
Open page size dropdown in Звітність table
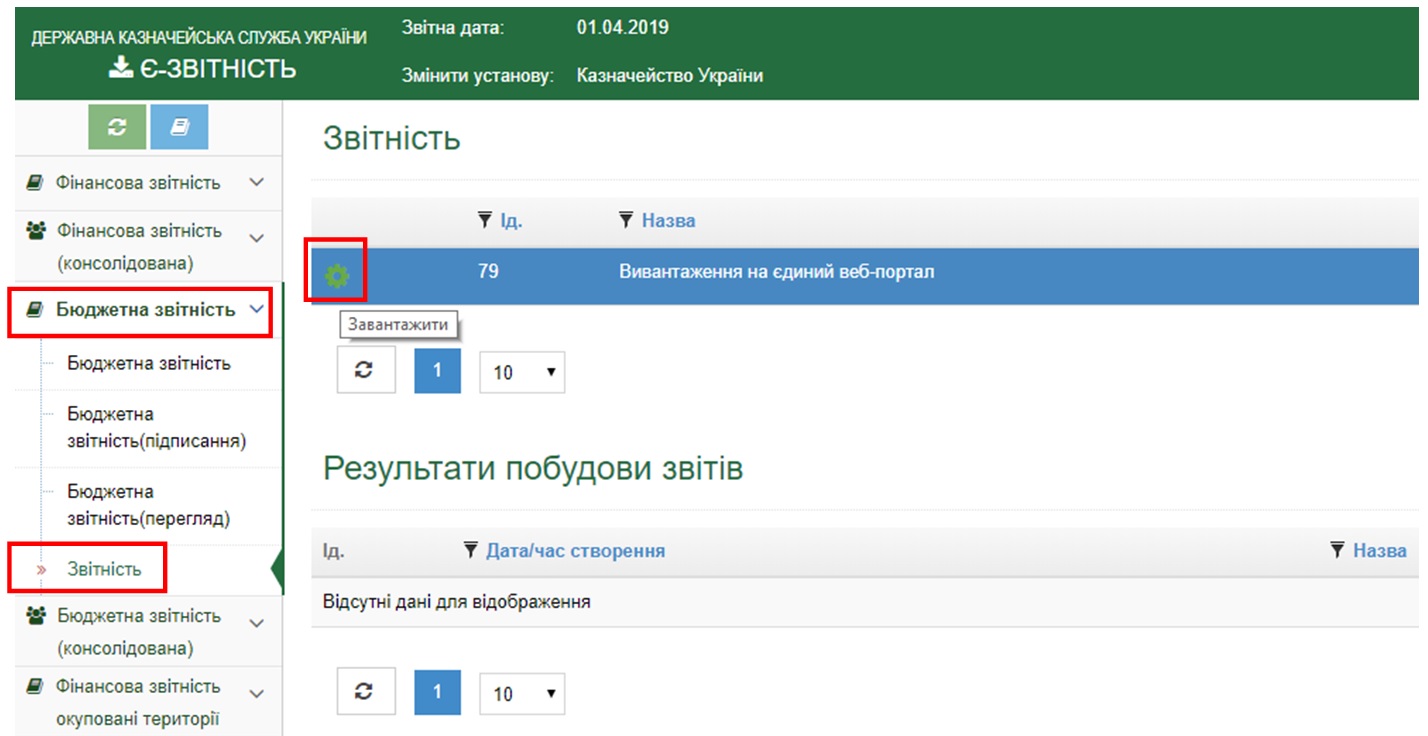click(x=522, y=371)
